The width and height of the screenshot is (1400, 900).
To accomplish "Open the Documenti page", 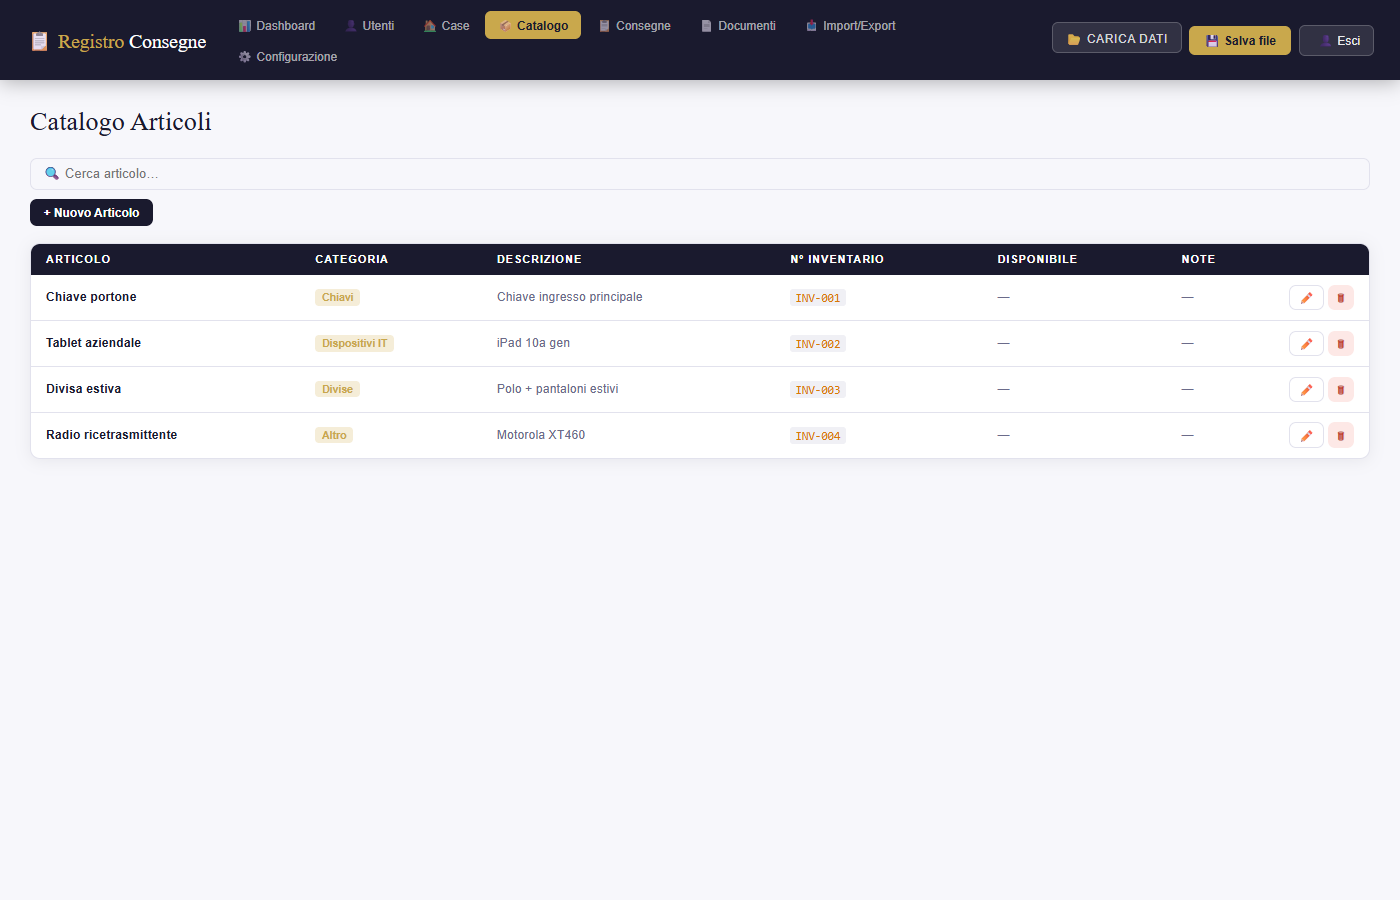I will click(738, 26).
